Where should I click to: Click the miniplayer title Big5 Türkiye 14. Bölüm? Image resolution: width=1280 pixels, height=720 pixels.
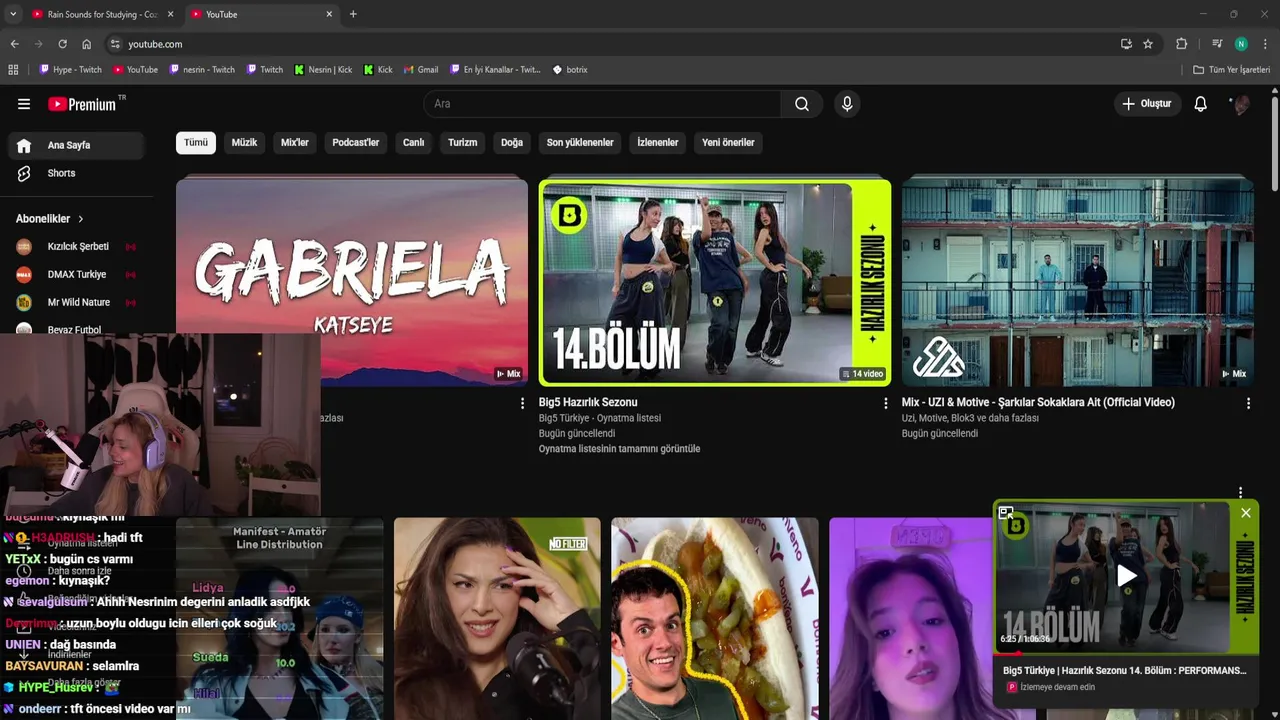point(1125,671)
